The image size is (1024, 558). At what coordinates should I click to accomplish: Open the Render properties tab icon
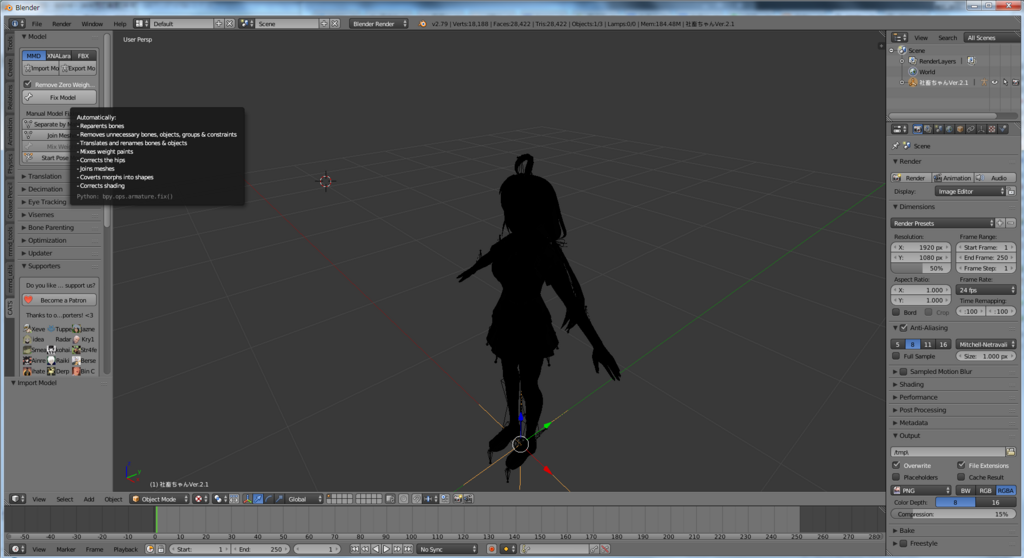pyautogui.click(x=918, y=129)
